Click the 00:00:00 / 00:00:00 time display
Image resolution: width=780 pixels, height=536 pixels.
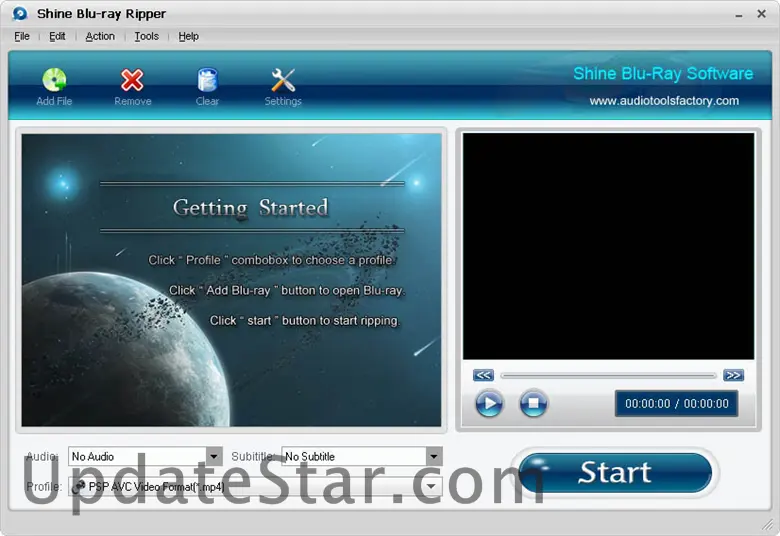[677, 403]
